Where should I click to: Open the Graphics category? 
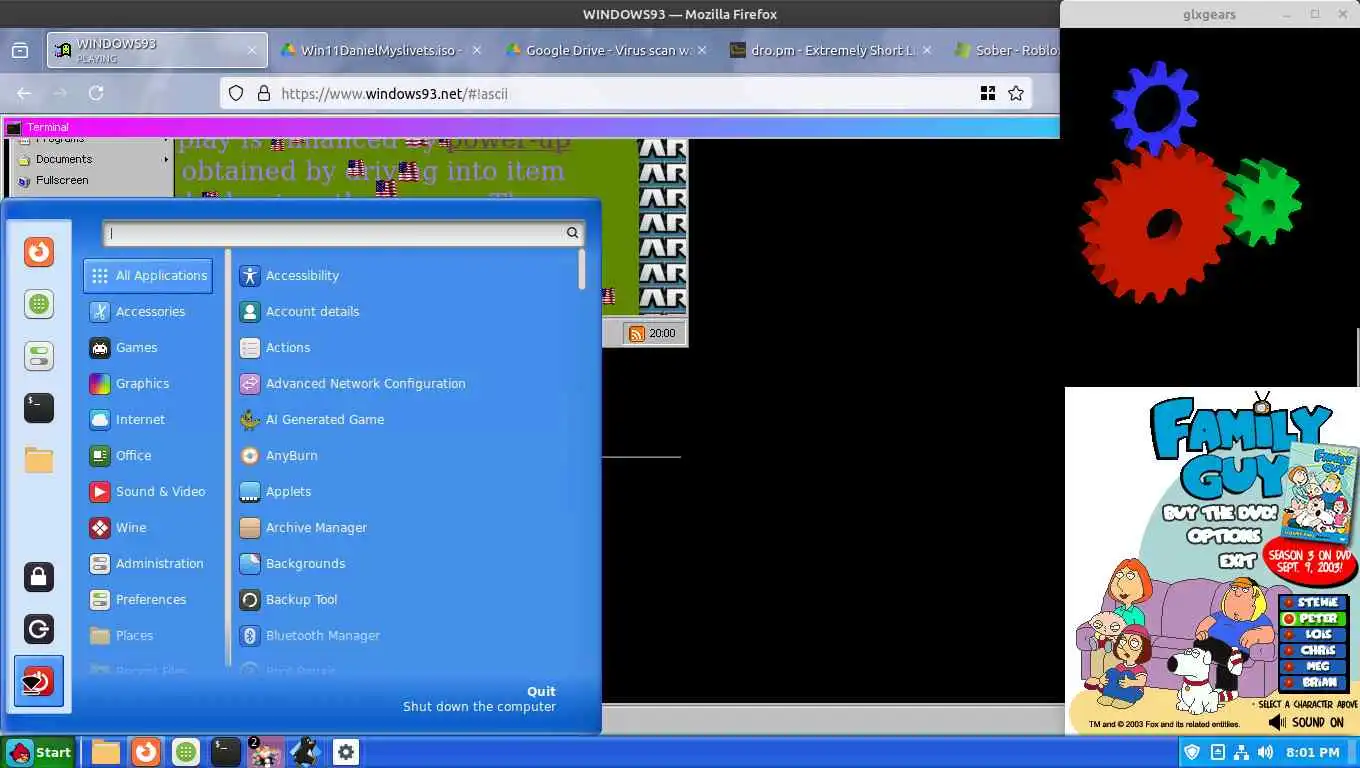tap(148, 384)
